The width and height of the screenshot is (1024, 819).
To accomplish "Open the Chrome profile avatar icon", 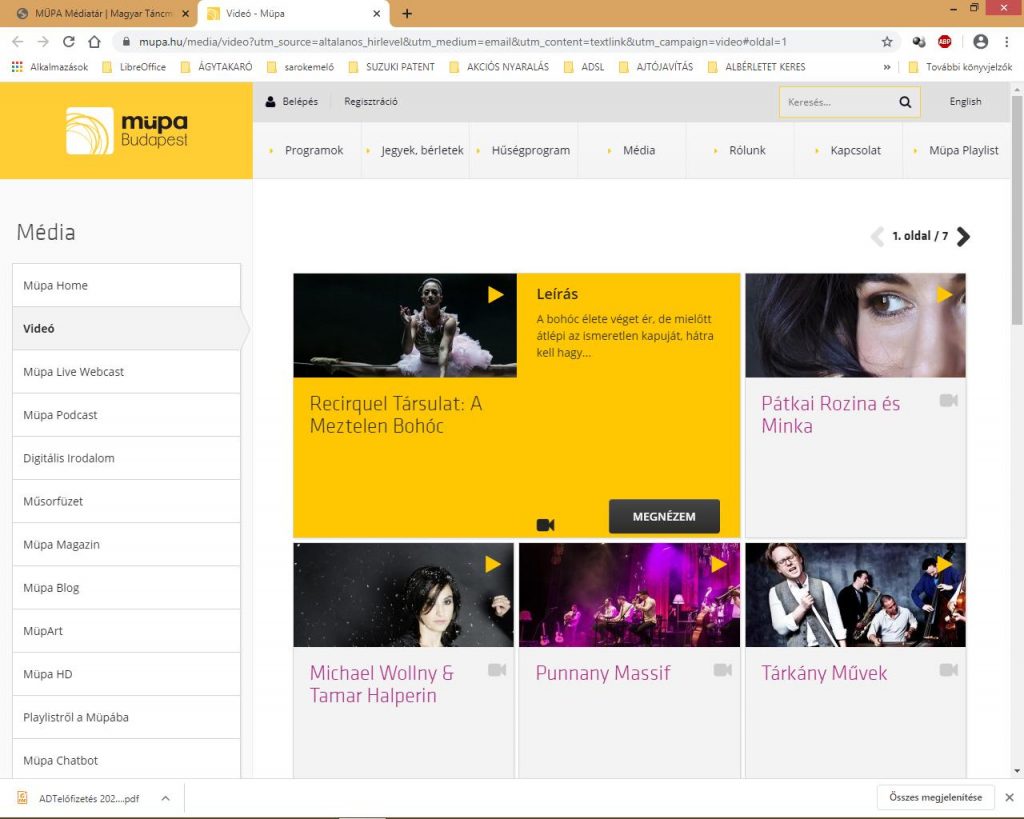I will [x=980, y=42].
